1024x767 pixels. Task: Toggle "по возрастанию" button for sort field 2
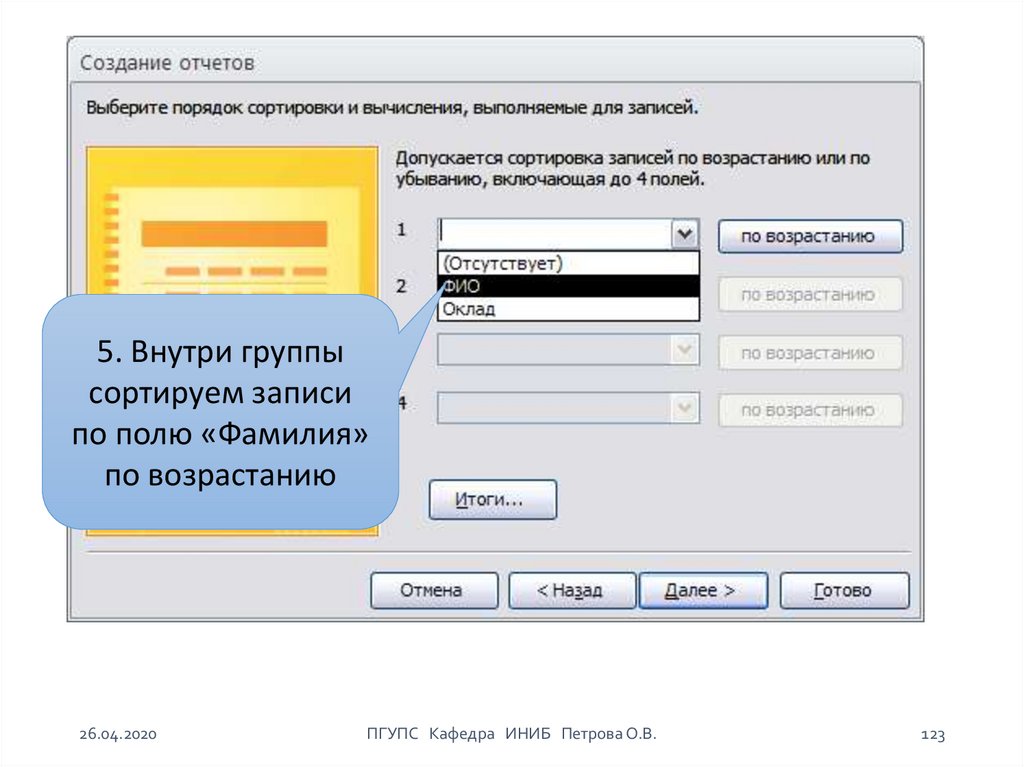coord(810,295)
